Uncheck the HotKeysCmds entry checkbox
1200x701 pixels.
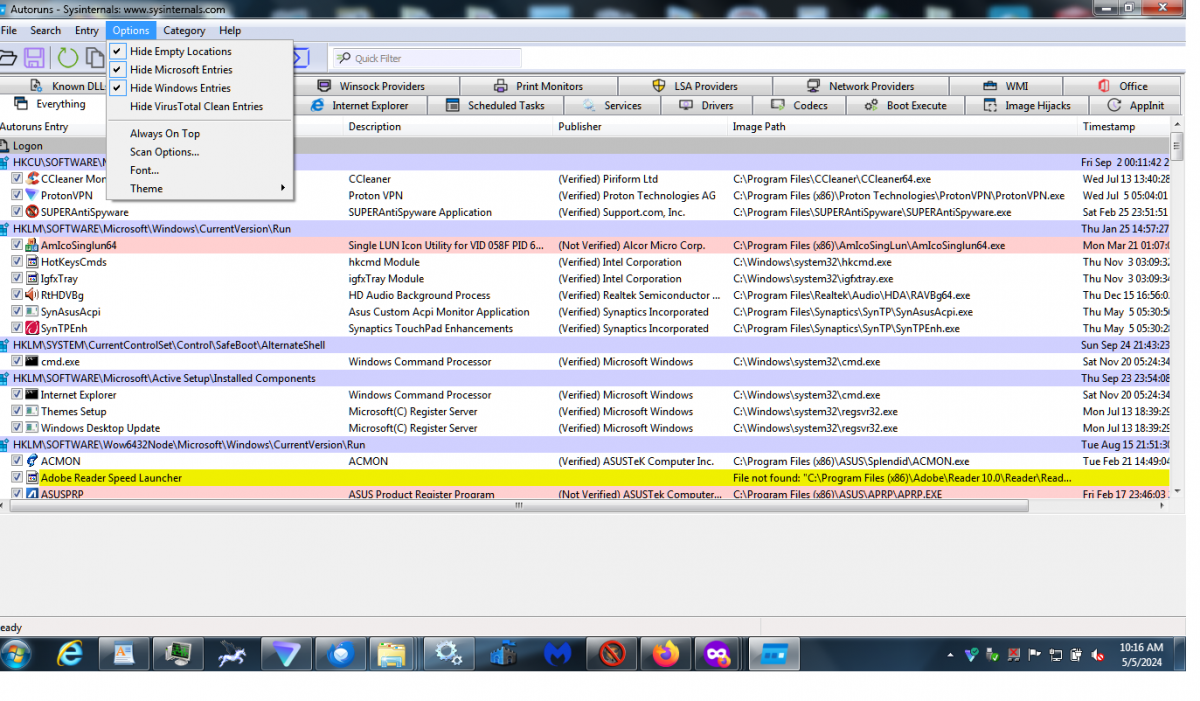[17, 262]
